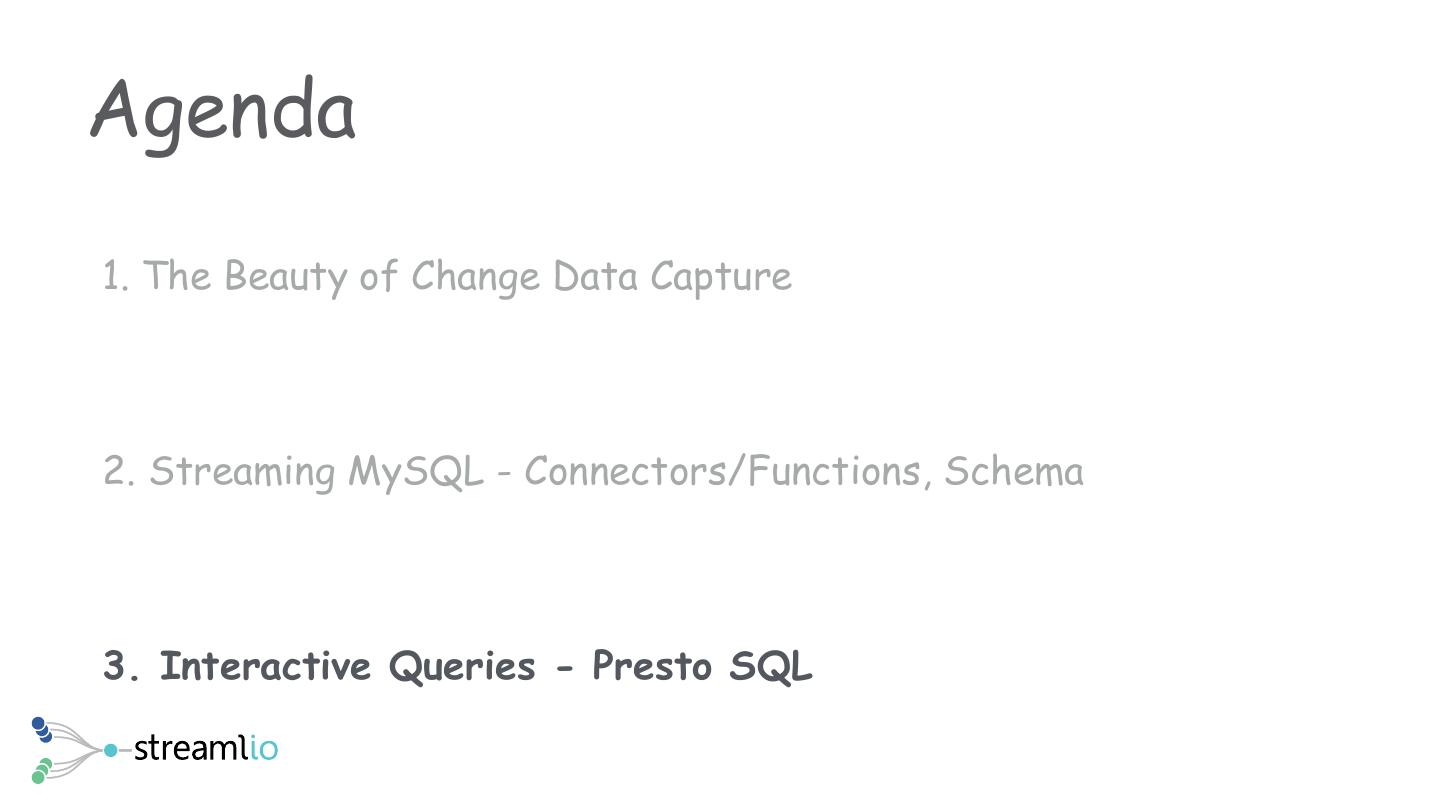
Task: Click the bold 'Interactive Queries' text
Action: 347,666
